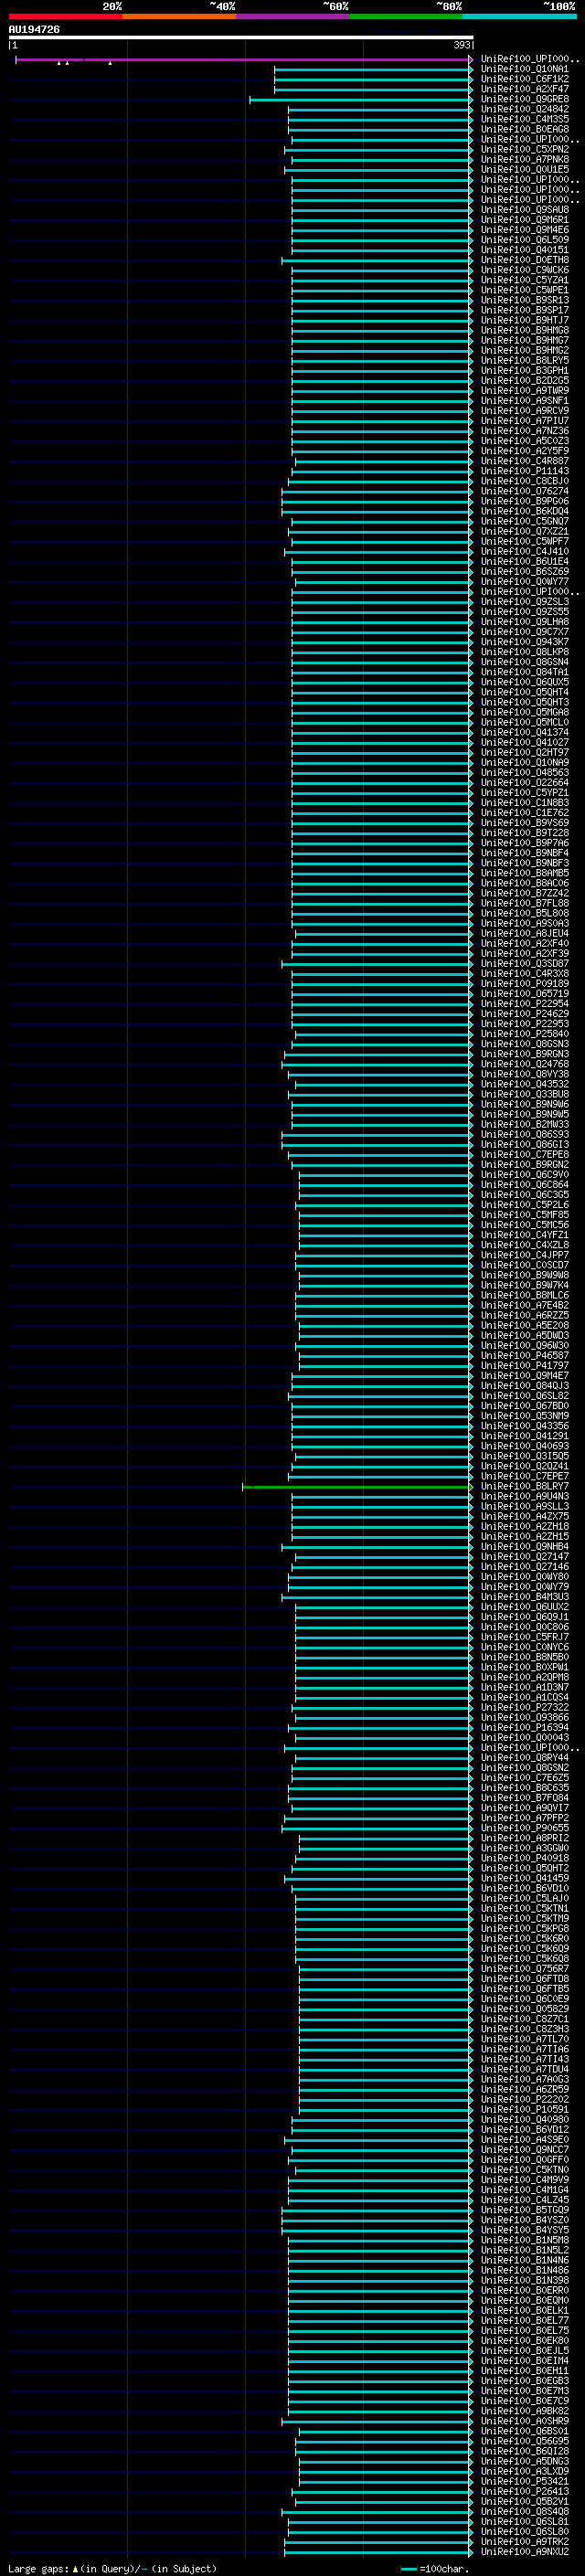Click the UniRef100_P22954 label
This screenshot has height=2576, width=585.
[525, 1004]
